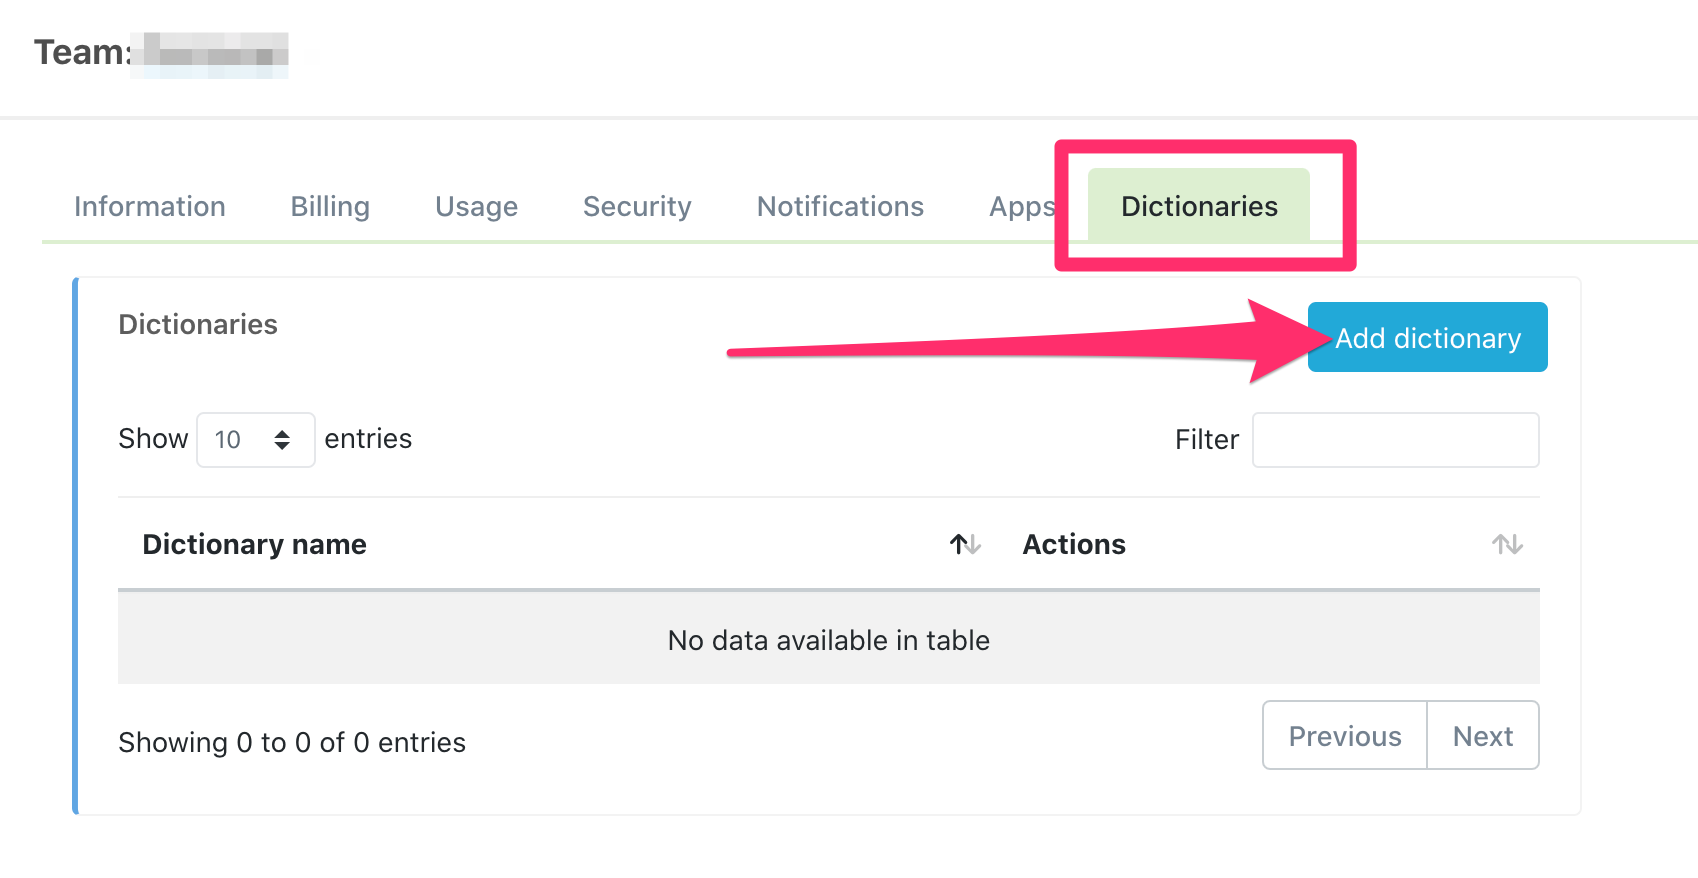Click the Add dictionary button

coord(1427,338)
